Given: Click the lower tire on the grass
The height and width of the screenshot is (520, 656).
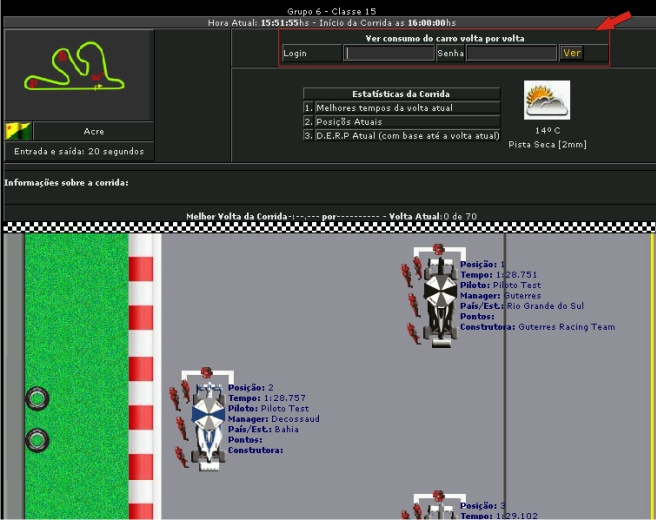Looking at the screenshot, I should pyautogui.click(x=37, y=439).
